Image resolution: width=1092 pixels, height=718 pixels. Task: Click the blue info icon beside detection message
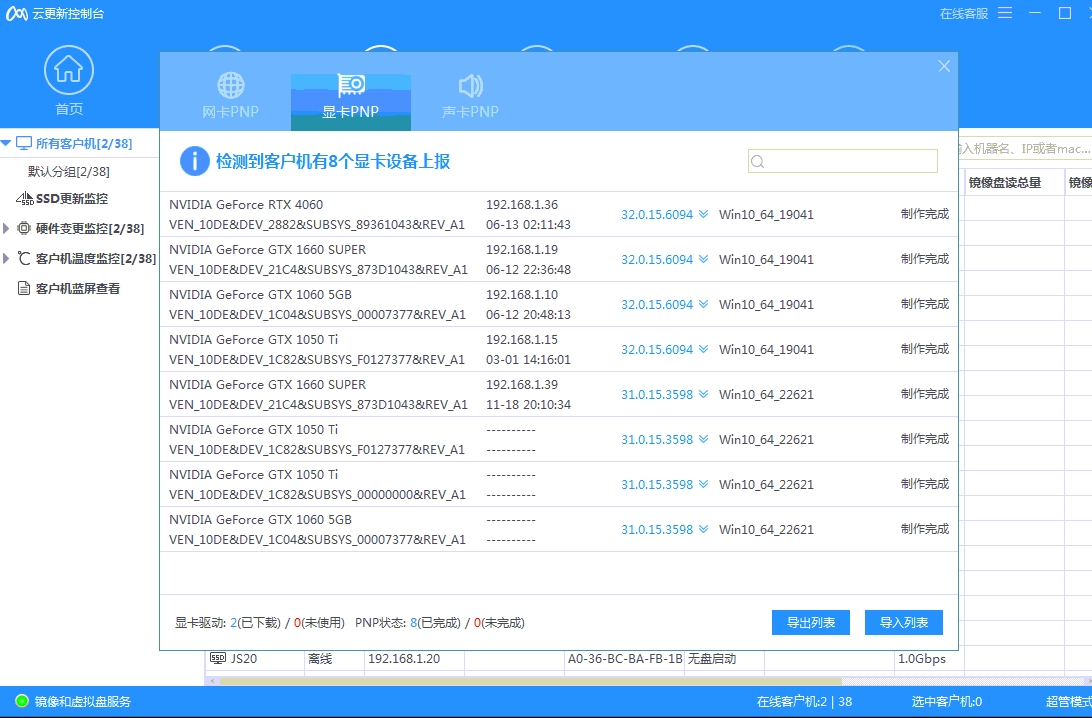click(x=194, y=162)
